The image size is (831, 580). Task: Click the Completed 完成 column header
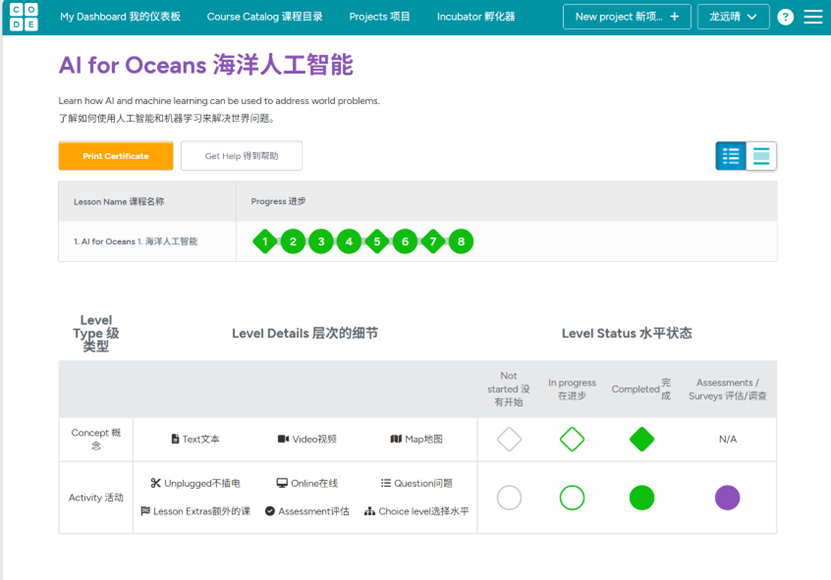coord(641,389)
